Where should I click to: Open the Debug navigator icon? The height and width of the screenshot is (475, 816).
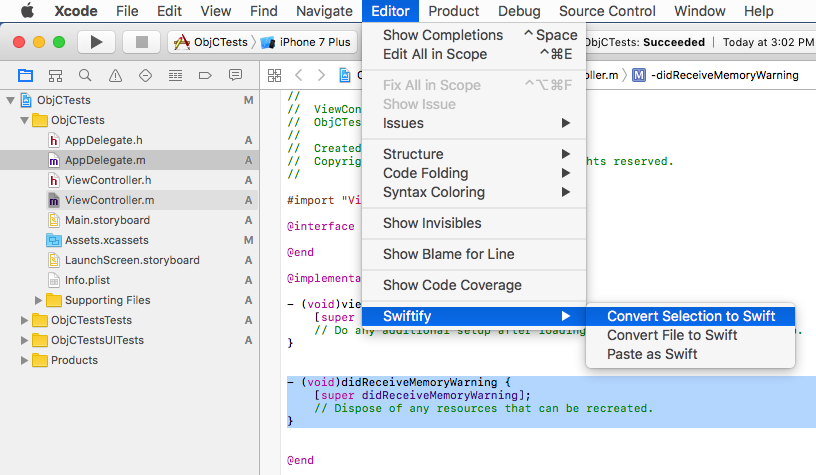click(x=175, y=76)
